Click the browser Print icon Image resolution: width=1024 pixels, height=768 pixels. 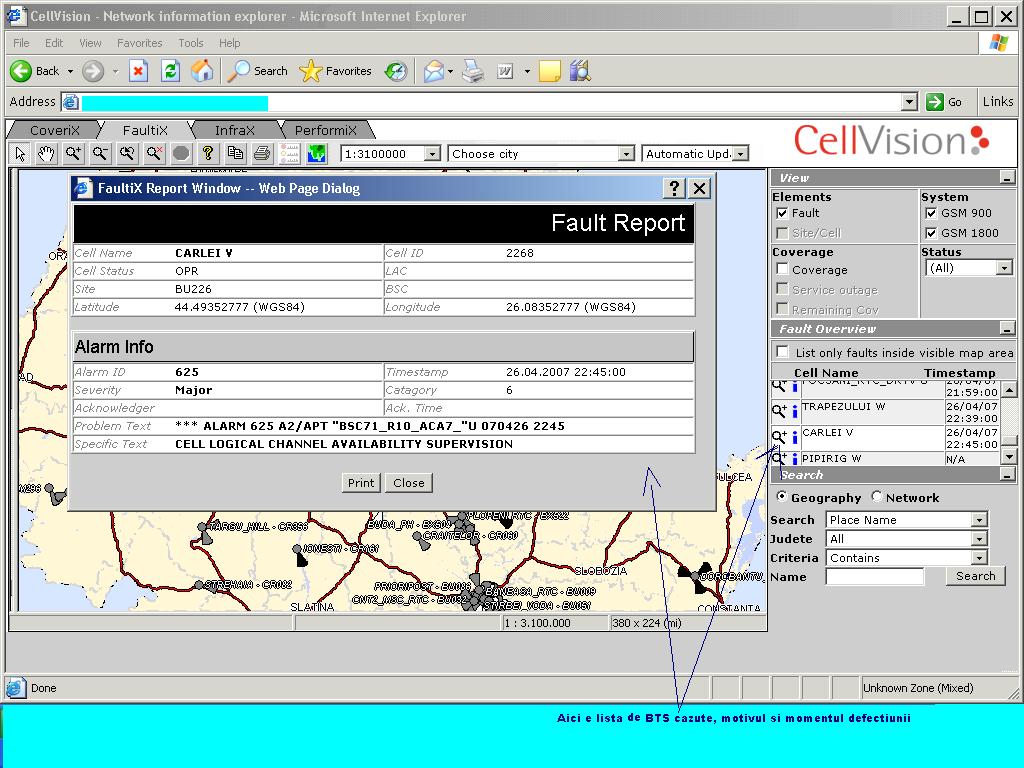coord(473,71)
